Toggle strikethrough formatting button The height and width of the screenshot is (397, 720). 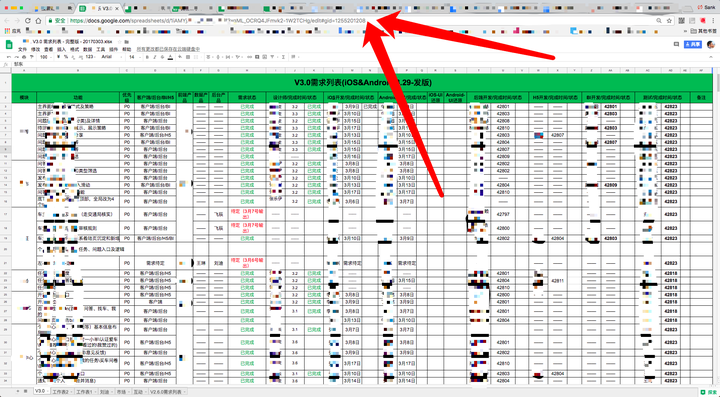[163, 57]
